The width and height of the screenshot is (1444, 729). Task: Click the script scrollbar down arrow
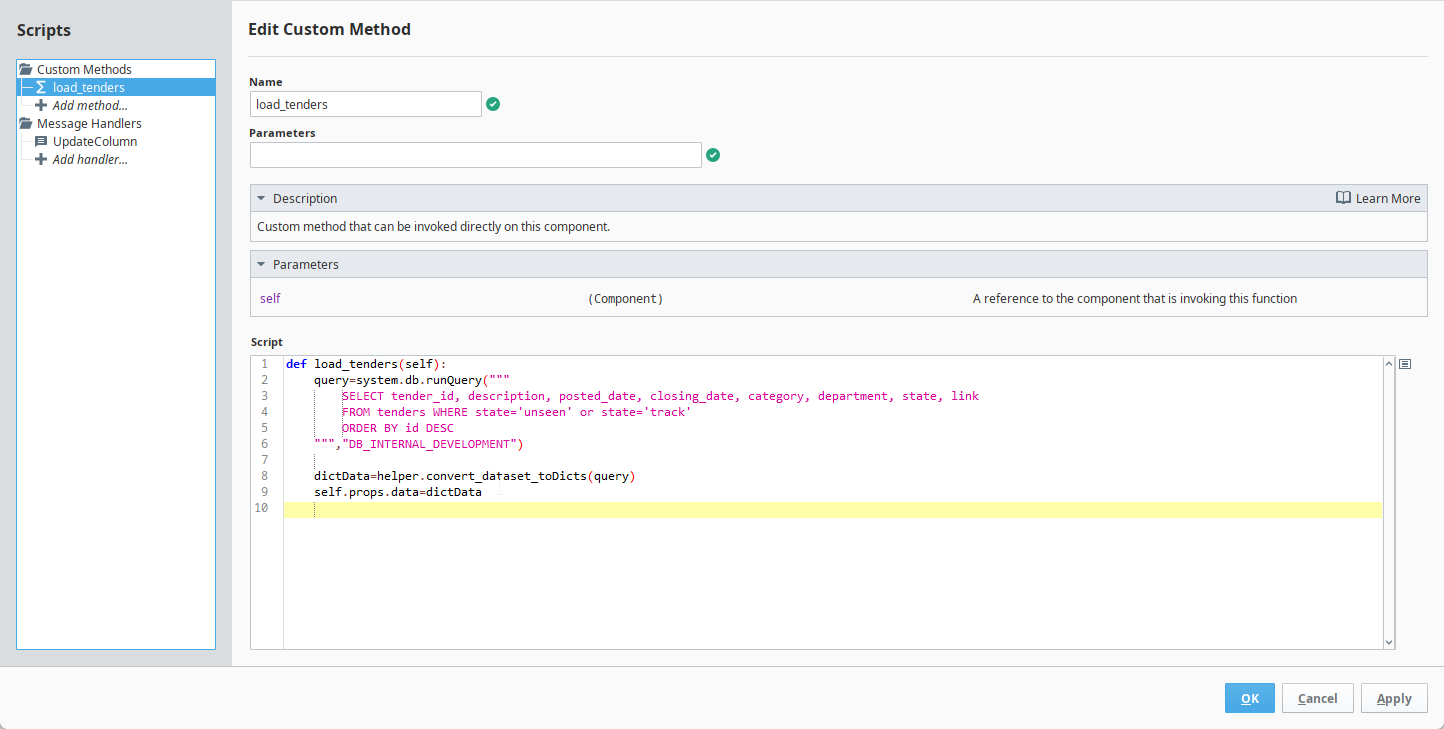pyautogui.click(x=1388, y=642)
